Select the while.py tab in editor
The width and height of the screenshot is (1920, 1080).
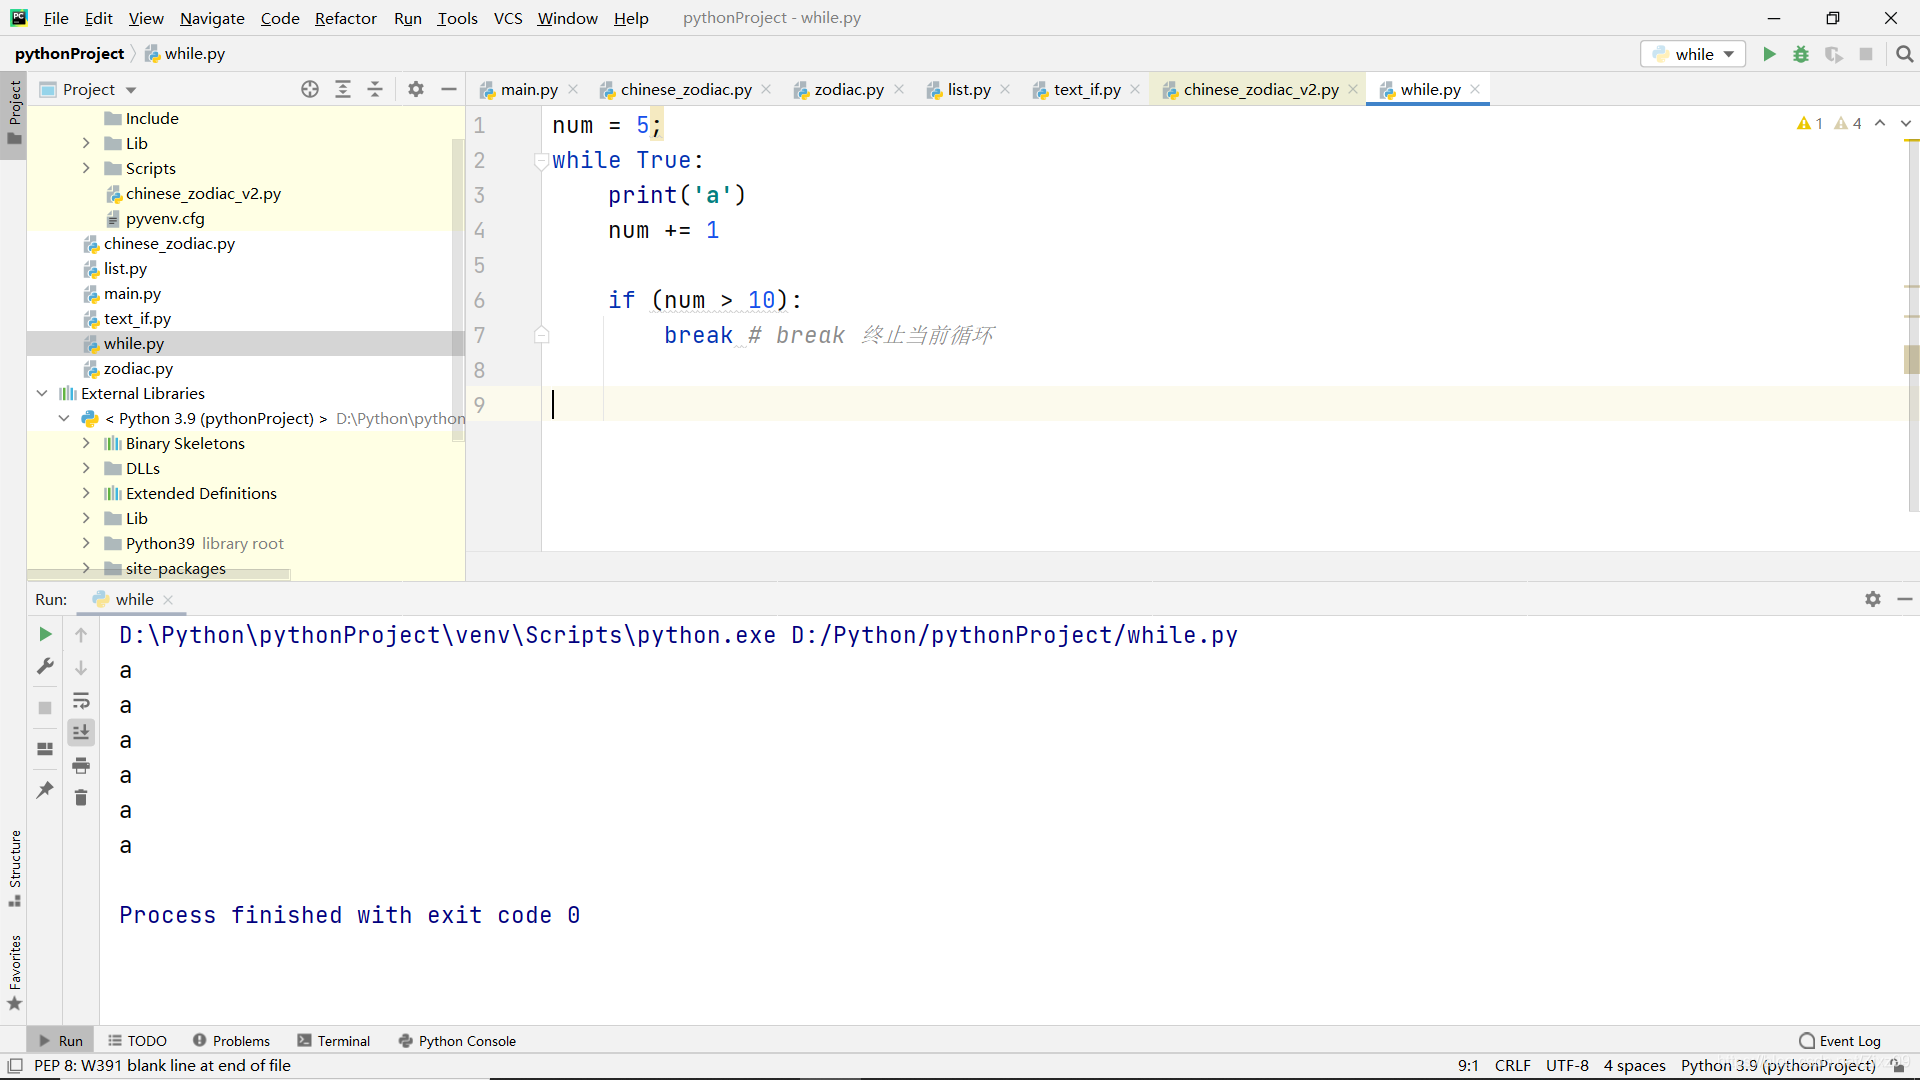point(1428,90)
